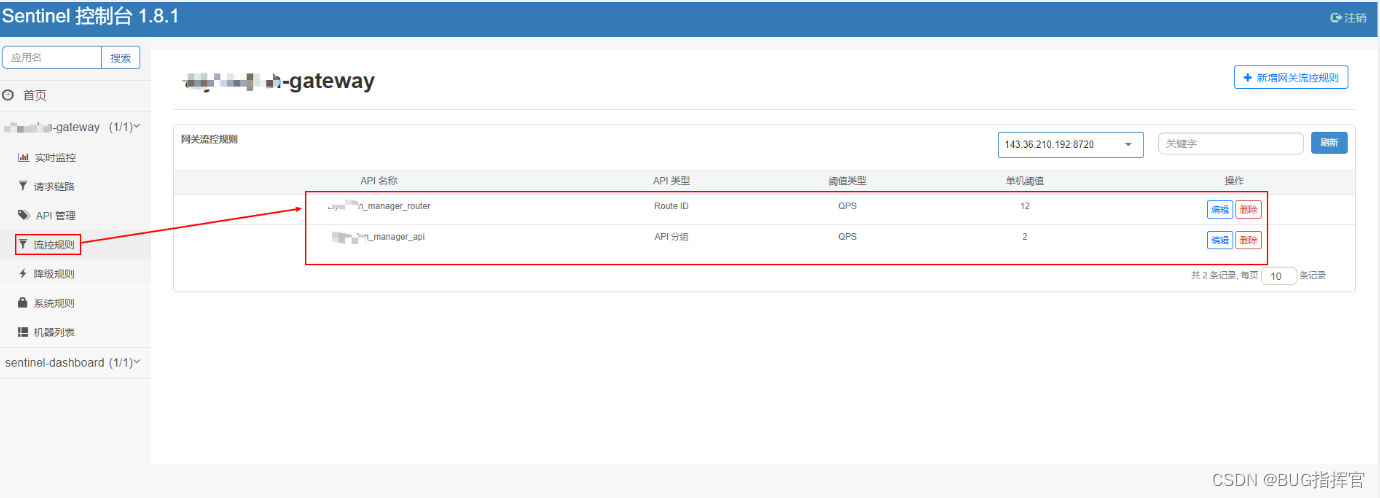Open the machine IP 143.36.210.192:8720 dropdown
Viewport: 1380px width, 498px height.
[1070, 144]
